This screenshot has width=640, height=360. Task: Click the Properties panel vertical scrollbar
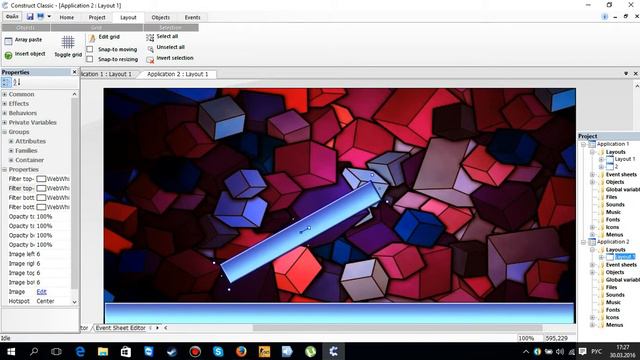74,192
